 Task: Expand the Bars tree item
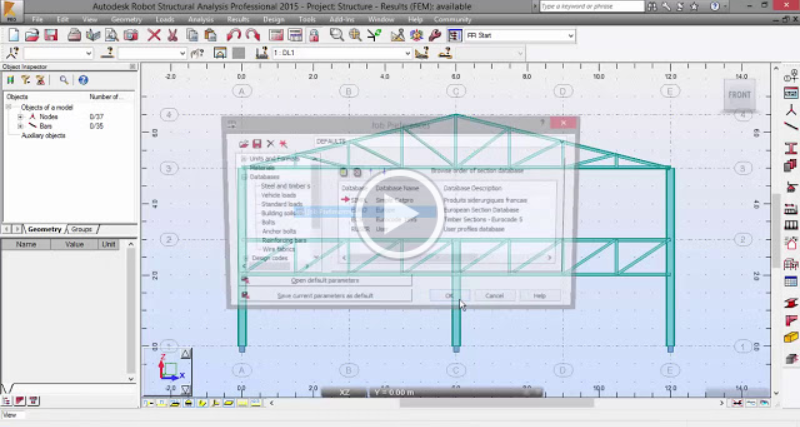(20, 126)
